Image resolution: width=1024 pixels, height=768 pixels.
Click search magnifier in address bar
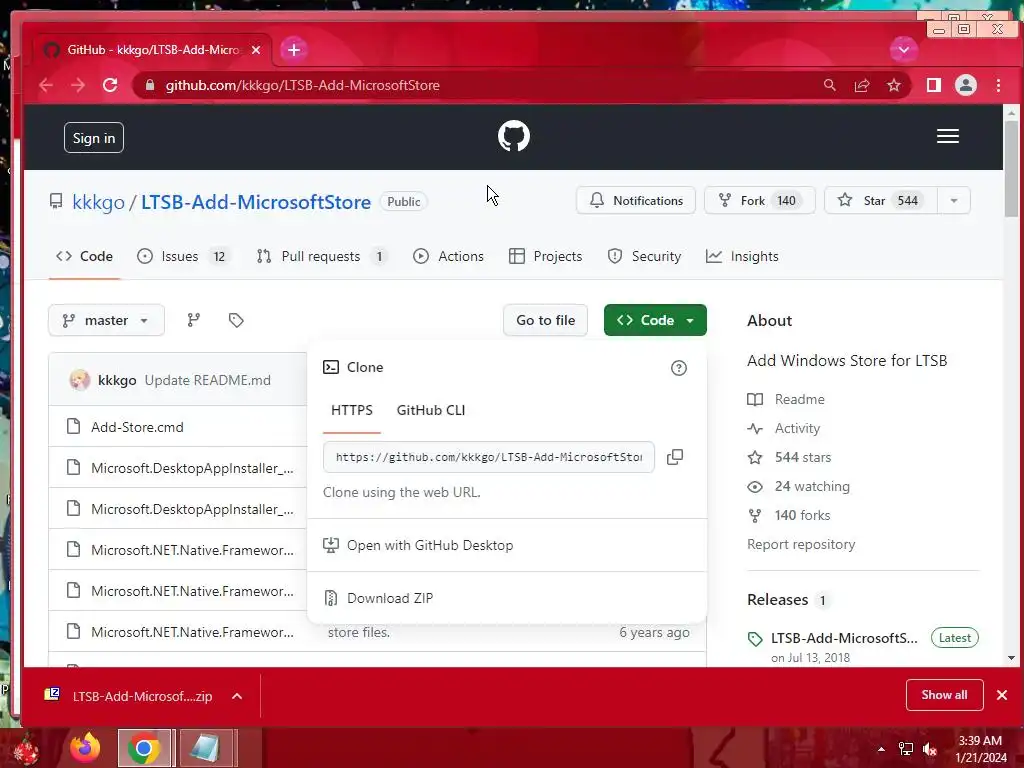tap(829, 85)
